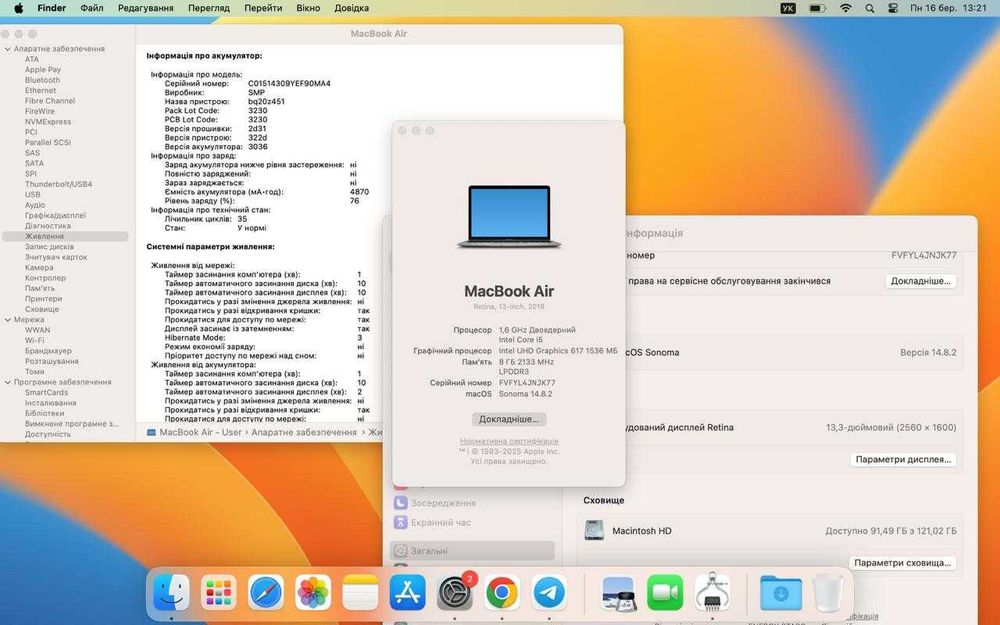Open Spotlight search icon

point(869,8)
